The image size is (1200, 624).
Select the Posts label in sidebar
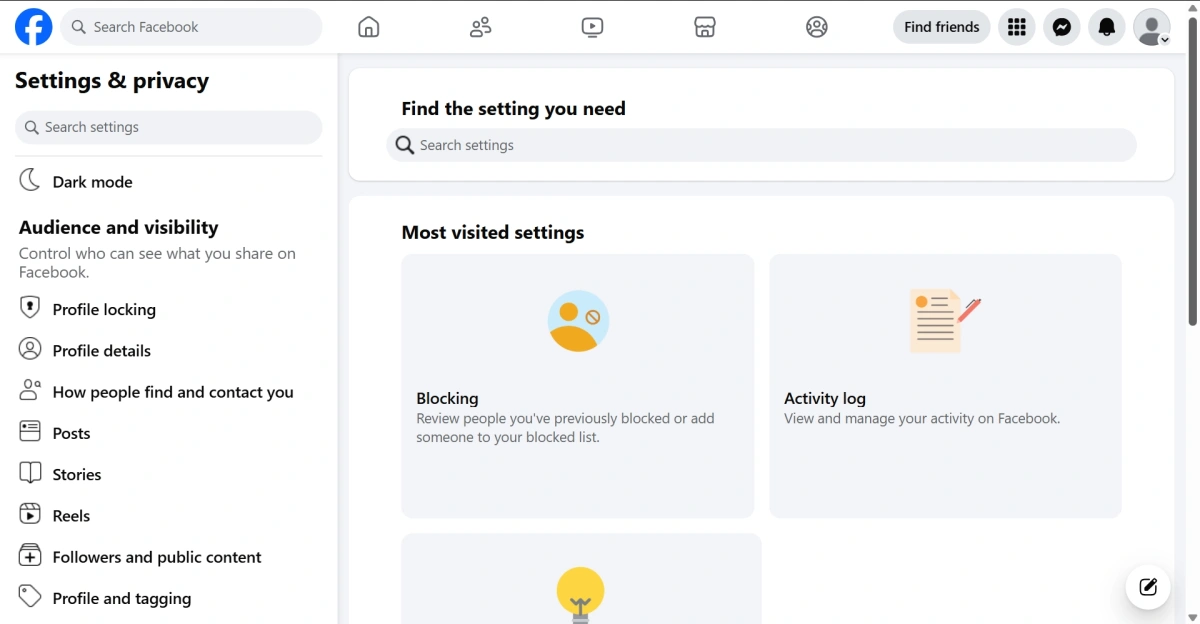coord(72,433)
